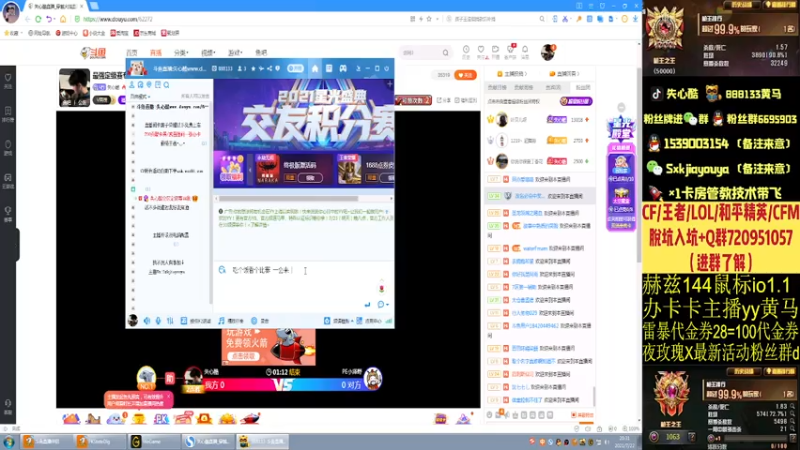The image size is (800, 450).
Task: Click the share icon in the YY title bar
Action: [269, 68]
